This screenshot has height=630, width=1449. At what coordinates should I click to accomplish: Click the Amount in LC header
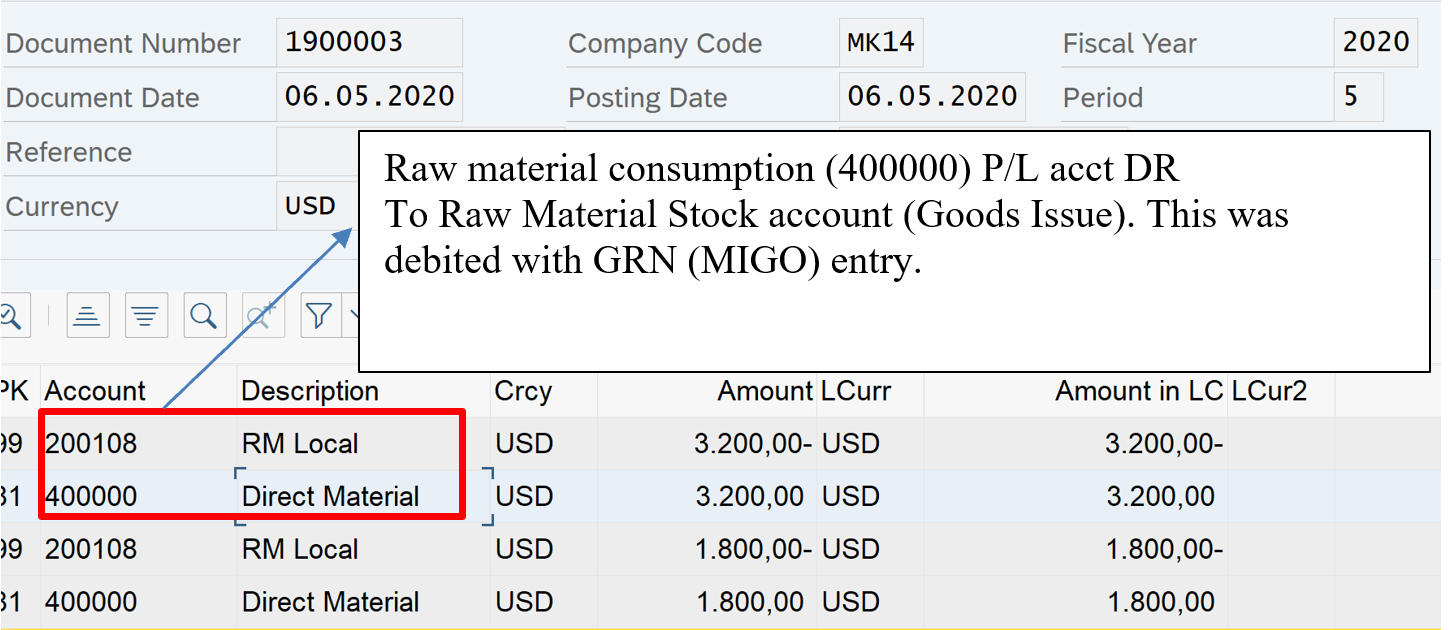click(1138, 391)
